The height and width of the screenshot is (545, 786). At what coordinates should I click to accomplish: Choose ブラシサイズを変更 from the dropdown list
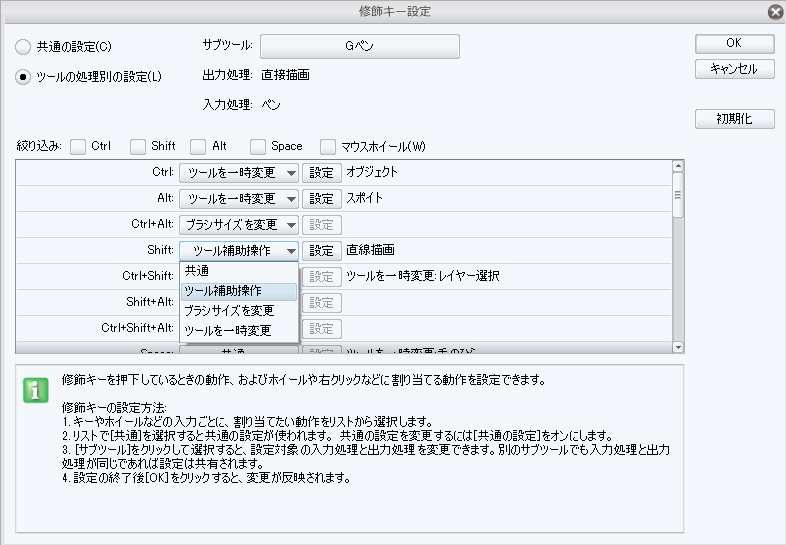point(239,311)
